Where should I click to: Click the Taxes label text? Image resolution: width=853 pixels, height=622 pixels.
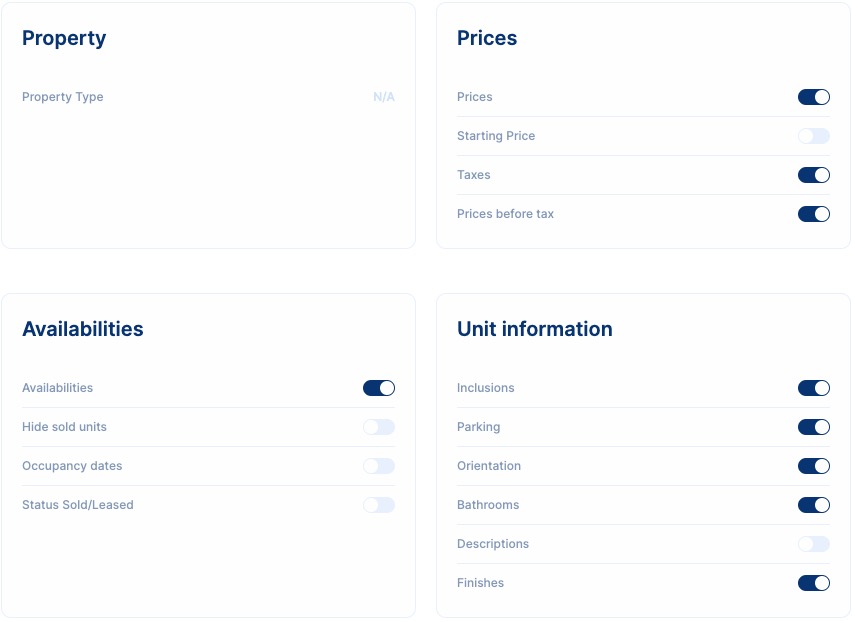pyautogui.click(x=474, y=175)
